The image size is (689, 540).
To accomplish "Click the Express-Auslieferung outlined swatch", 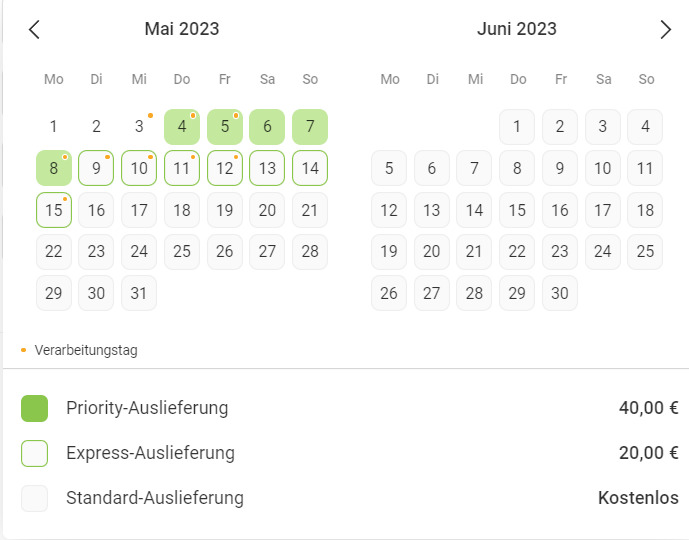I will point(34,453).
